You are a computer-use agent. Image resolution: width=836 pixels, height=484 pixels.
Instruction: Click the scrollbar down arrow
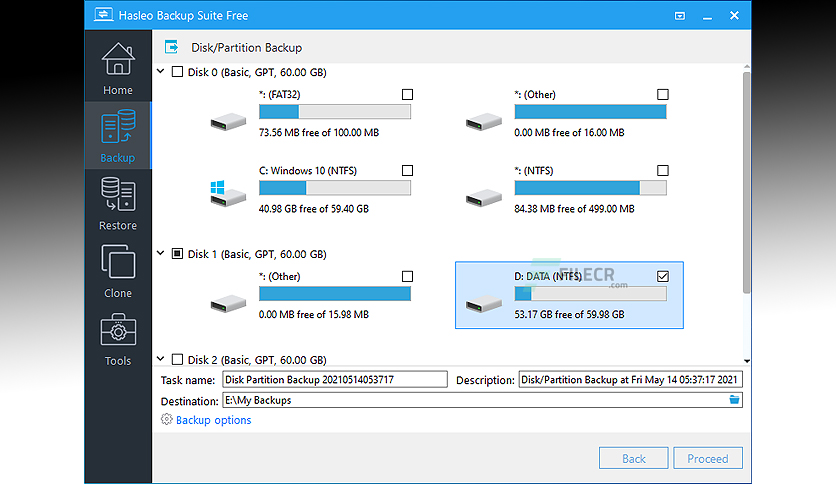tap(746, 361)
